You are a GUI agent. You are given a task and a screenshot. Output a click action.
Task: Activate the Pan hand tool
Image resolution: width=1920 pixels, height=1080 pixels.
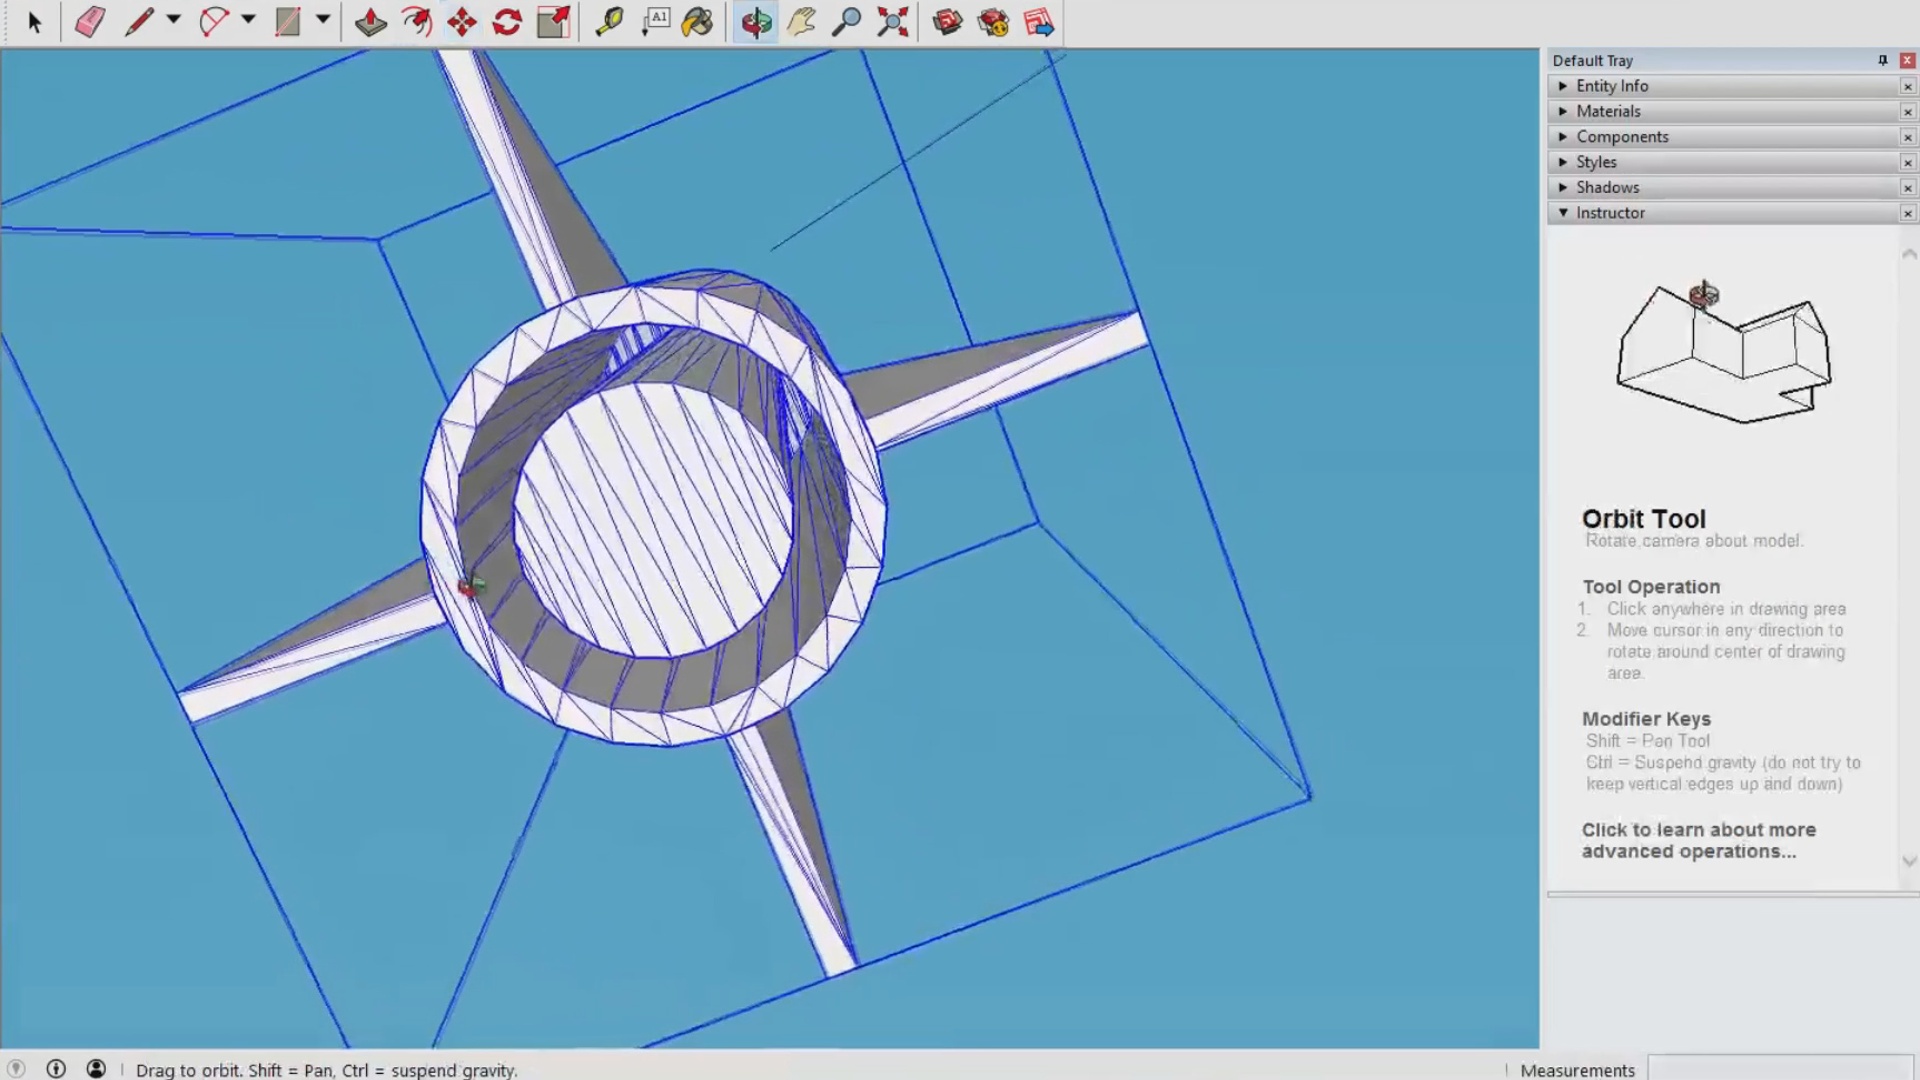point(801,22)
